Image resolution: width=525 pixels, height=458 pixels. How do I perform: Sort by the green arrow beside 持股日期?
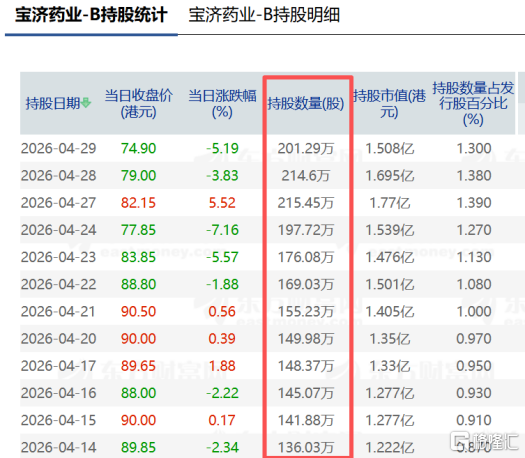pyautogui.click(x=86, y=102)
